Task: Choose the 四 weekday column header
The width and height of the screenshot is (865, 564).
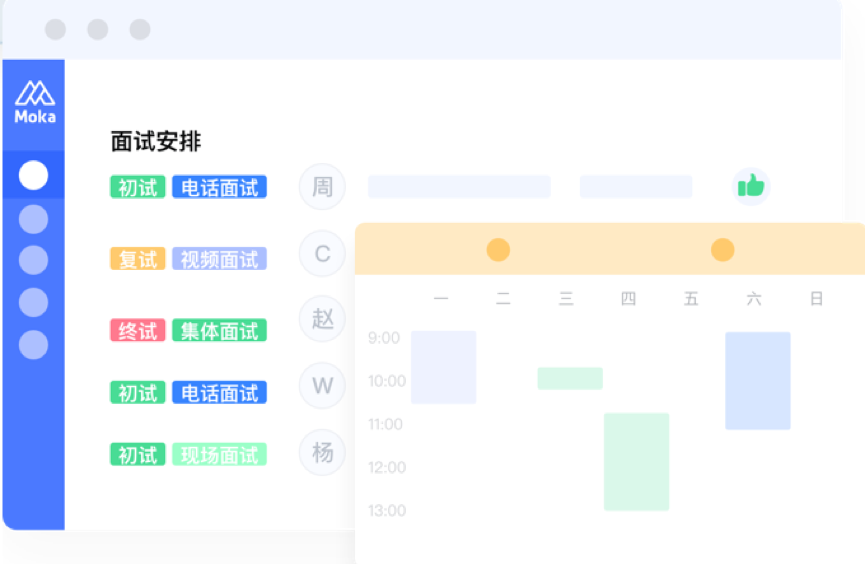Action: 628,299
